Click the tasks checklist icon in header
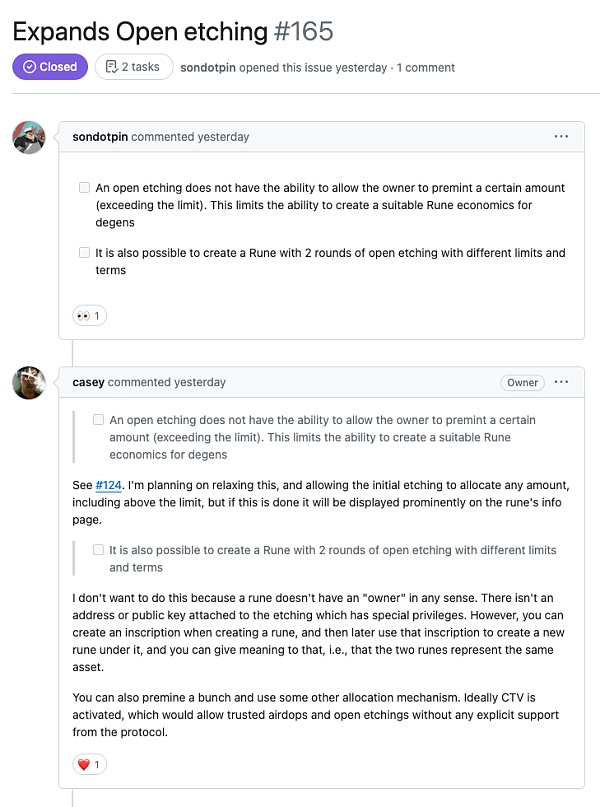This screenshot has height=807, width=600. click(112, 67)
